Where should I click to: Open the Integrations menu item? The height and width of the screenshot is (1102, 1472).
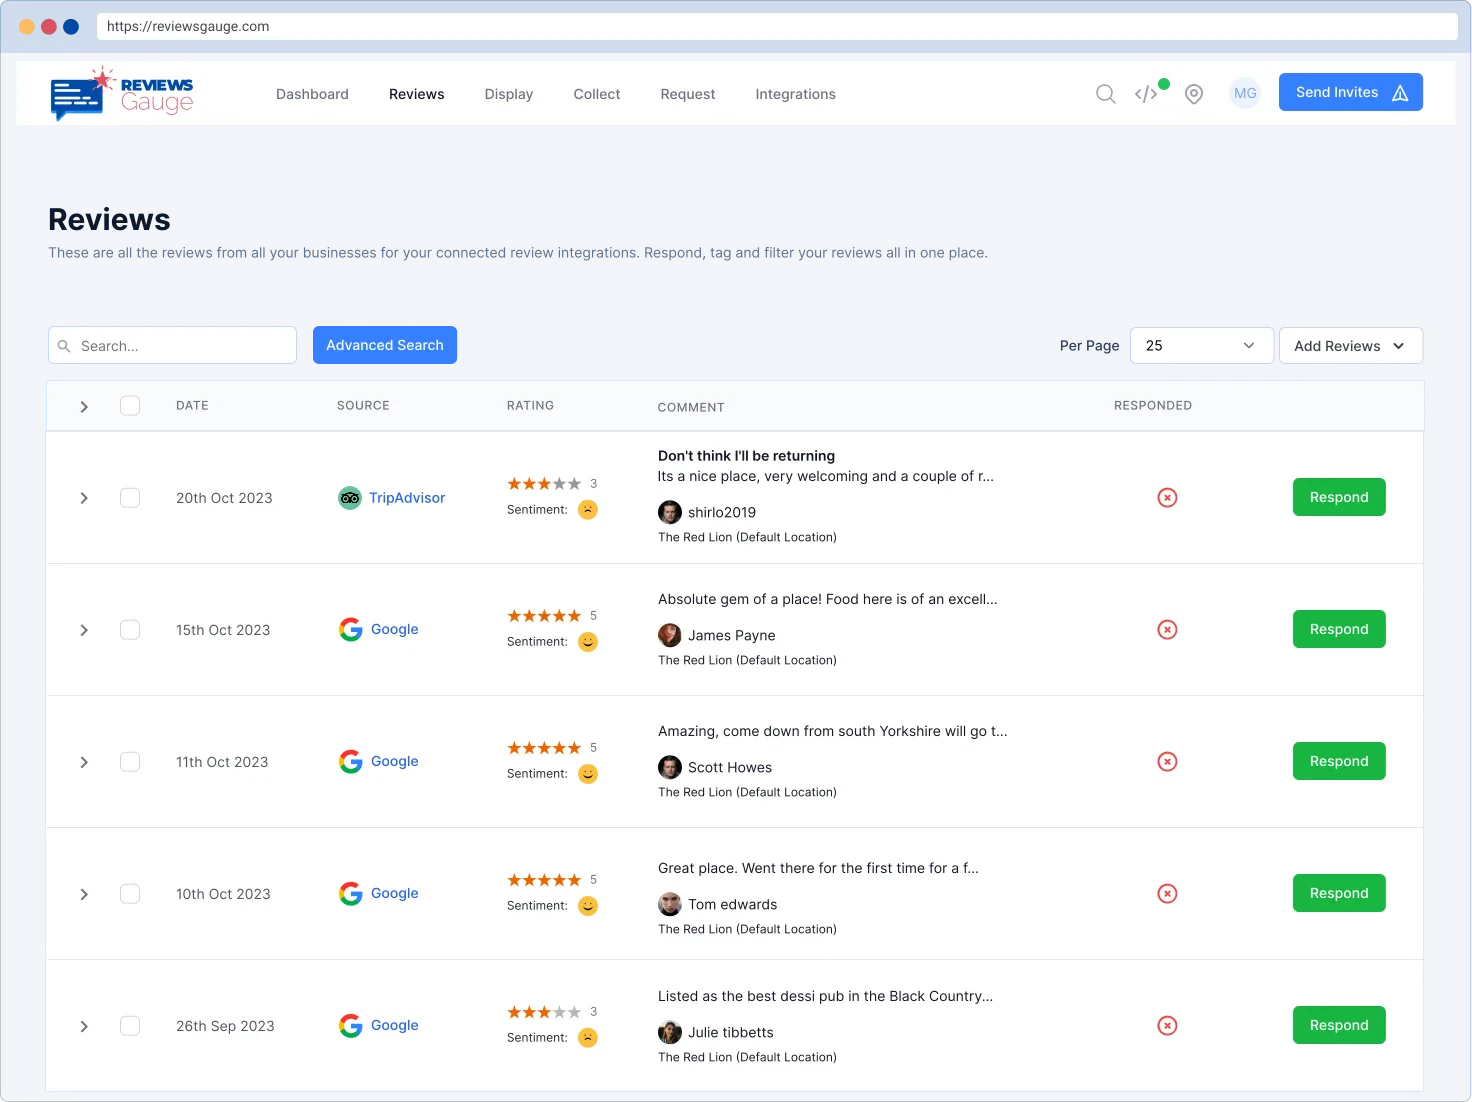795,94
